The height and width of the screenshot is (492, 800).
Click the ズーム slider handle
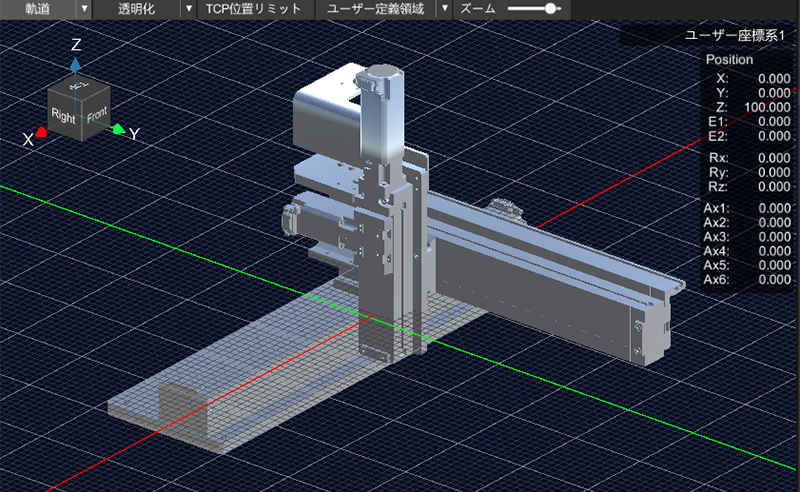click(x=549, y=9)
